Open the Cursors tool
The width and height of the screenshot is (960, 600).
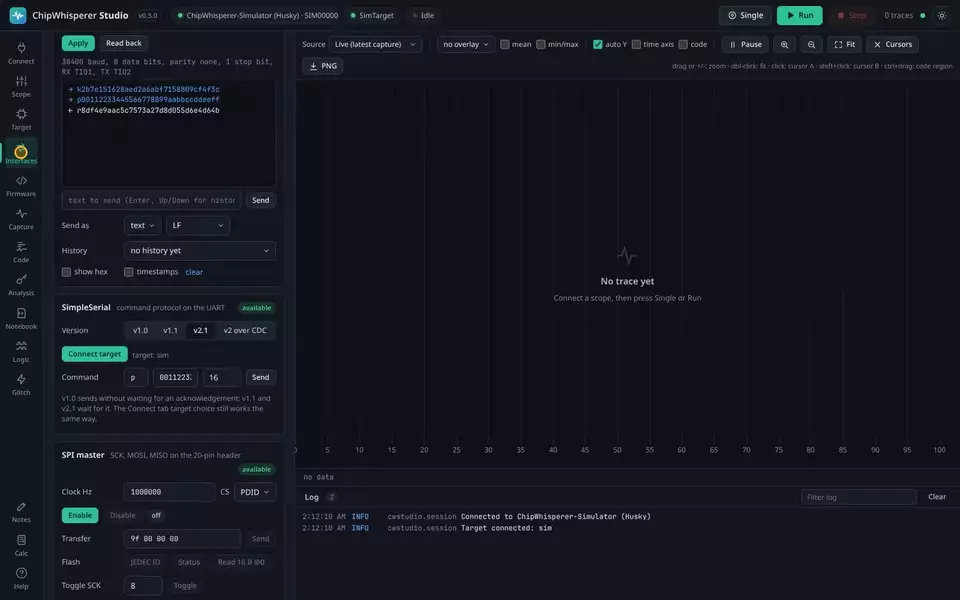[x=892, y=44]
